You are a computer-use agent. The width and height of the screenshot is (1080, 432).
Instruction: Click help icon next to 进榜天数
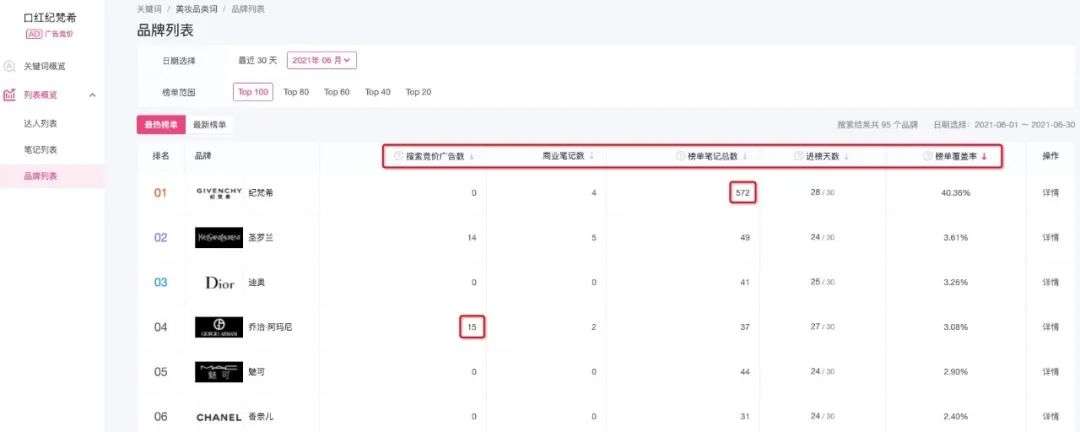pos(798,156)
